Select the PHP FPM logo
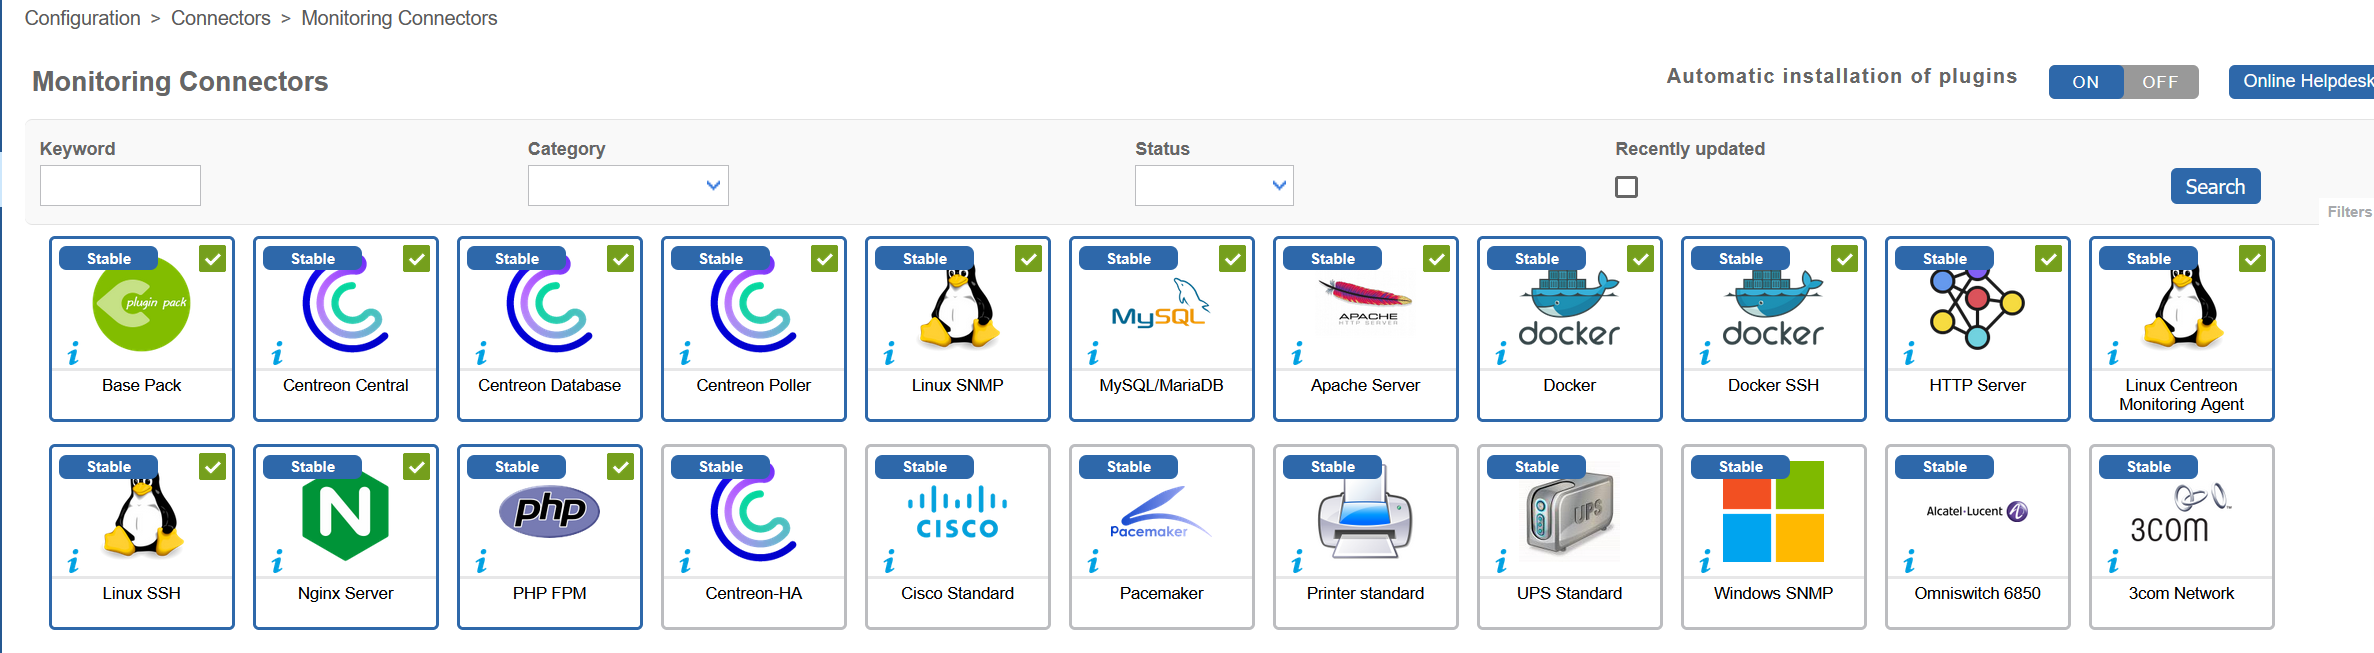 tap(549, 511)
